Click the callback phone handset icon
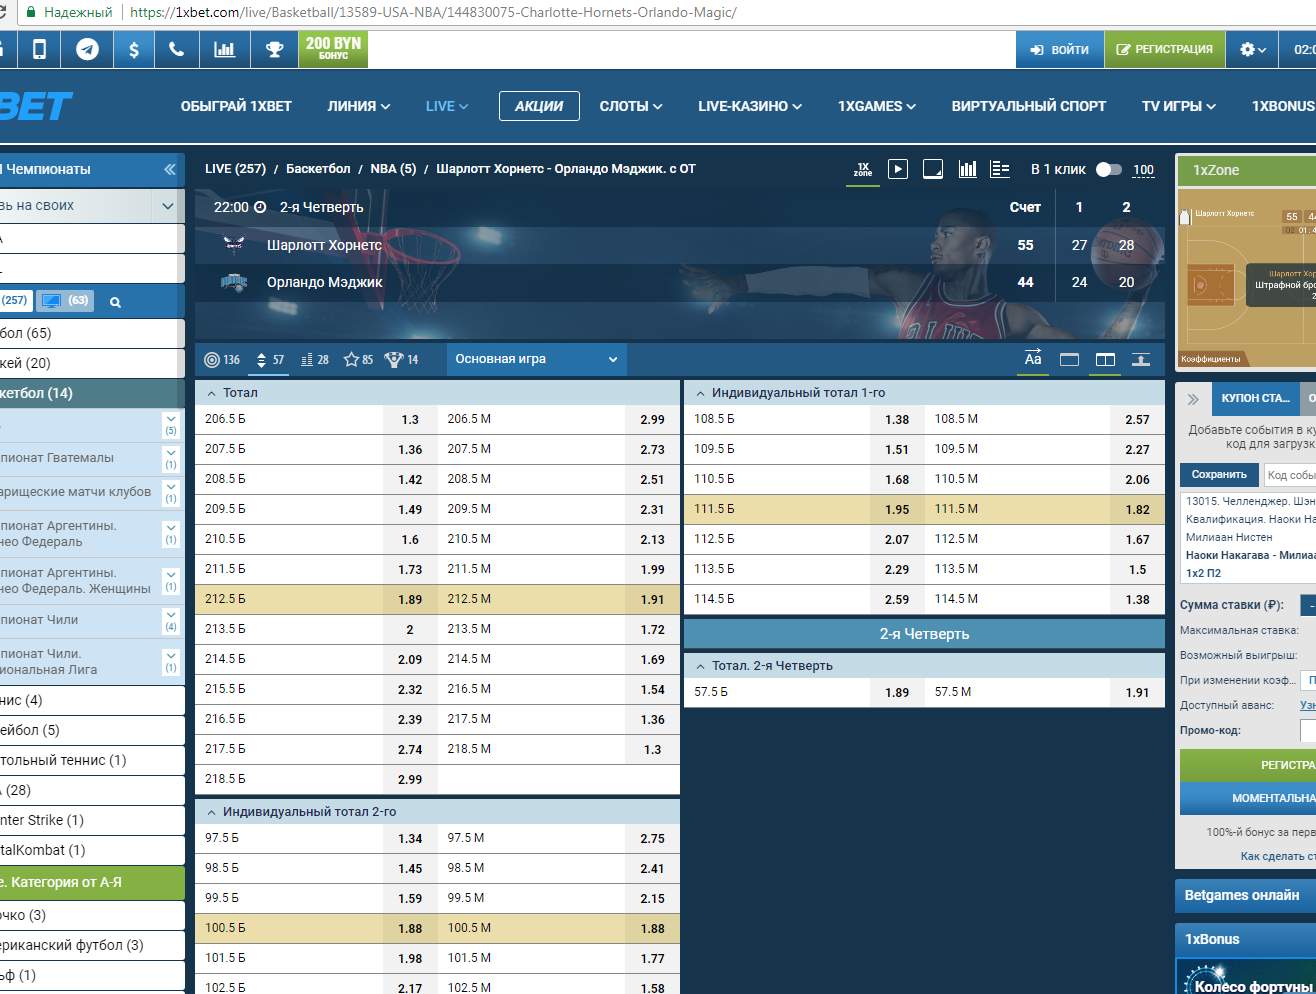 pos(177,49)
